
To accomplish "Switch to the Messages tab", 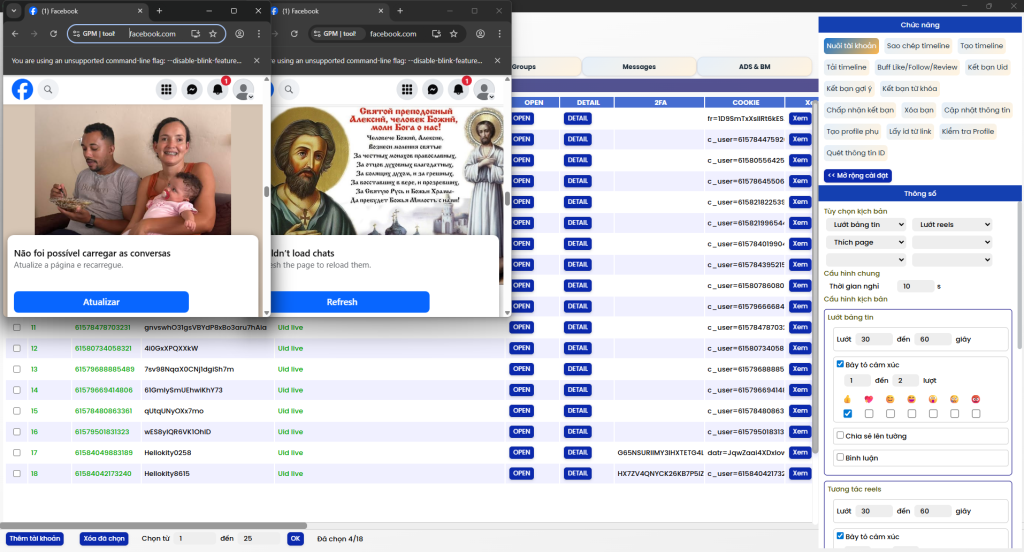I will pos(639,67).
